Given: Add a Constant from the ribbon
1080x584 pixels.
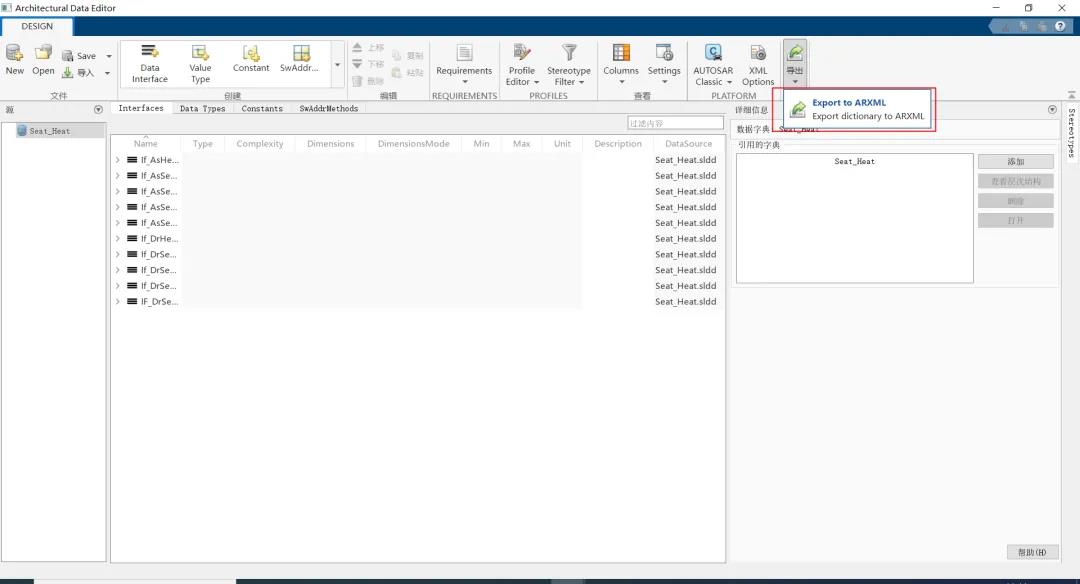Looking at the screenshot, I should (251, 60).
